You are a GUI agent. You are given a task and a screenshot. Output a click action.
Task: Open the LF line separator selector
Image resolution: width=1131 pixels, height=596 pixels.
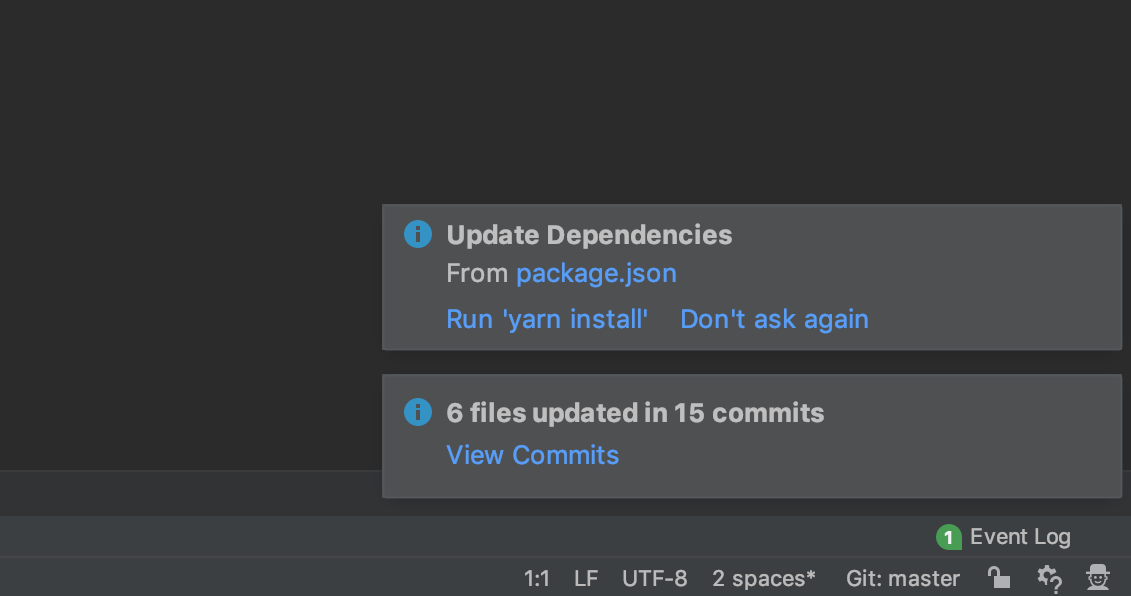(585, 578)
